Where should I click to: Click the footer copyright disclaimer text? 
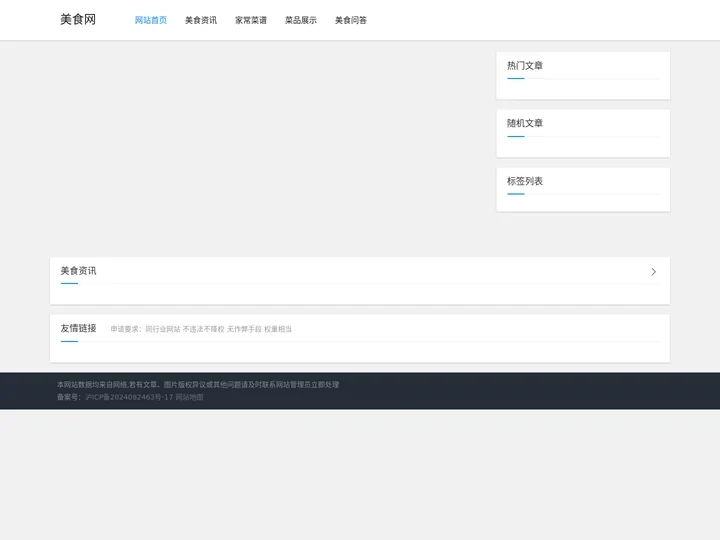[198, 384]
